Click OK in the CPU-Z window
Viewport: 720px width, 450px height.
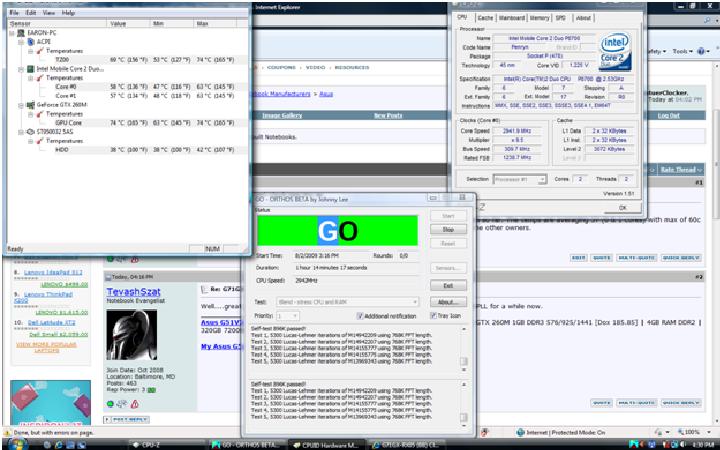(623, 208)
